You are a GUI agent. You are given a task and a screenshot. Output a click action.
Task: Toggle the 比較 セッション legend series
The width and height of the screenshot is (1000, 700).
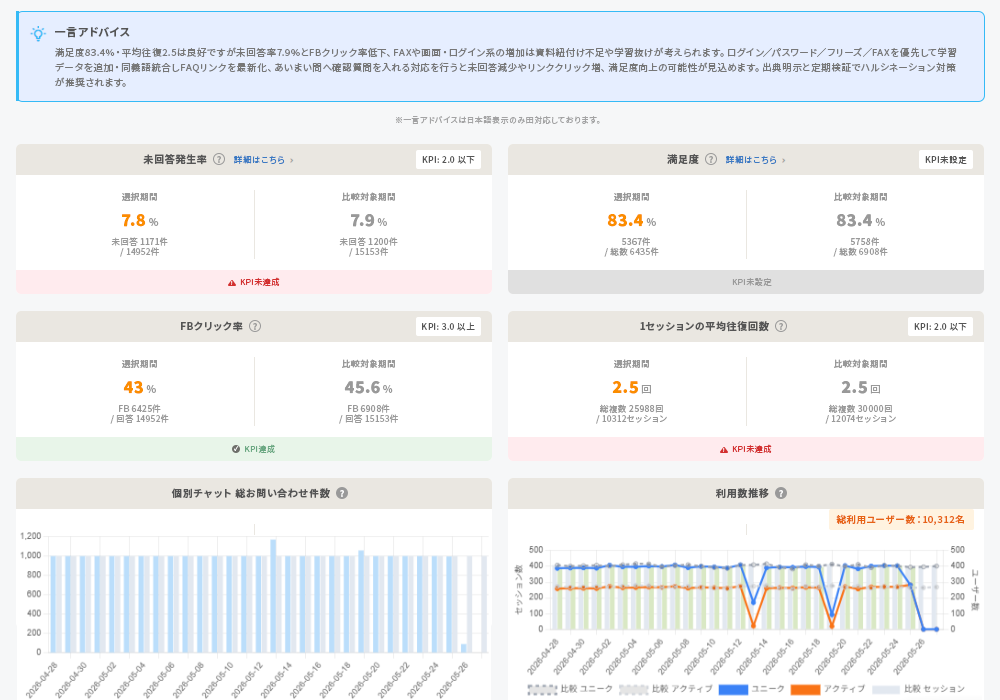(918, 689)
